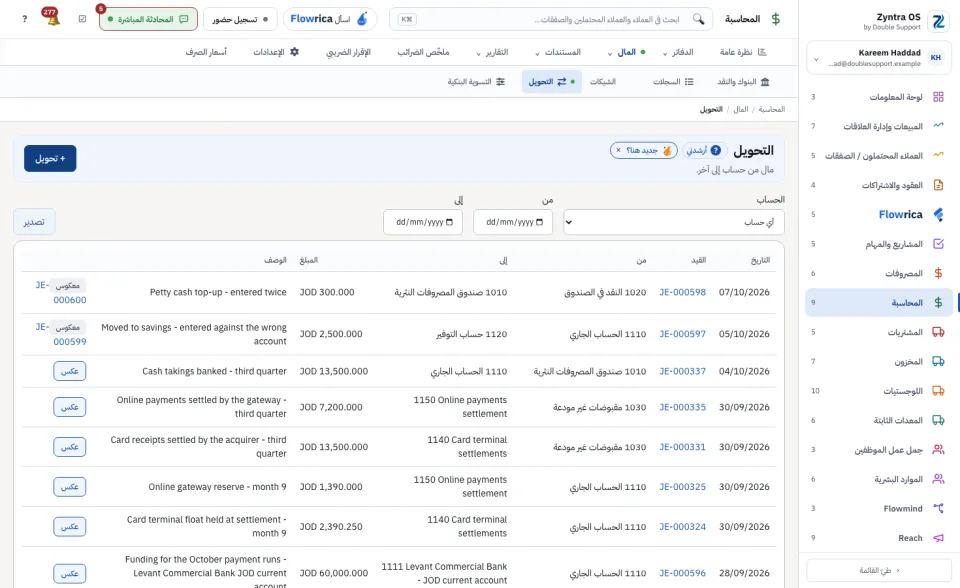Open the fixed assets icon
This screenshot has width=960, height=588.
tap(938, 420)
